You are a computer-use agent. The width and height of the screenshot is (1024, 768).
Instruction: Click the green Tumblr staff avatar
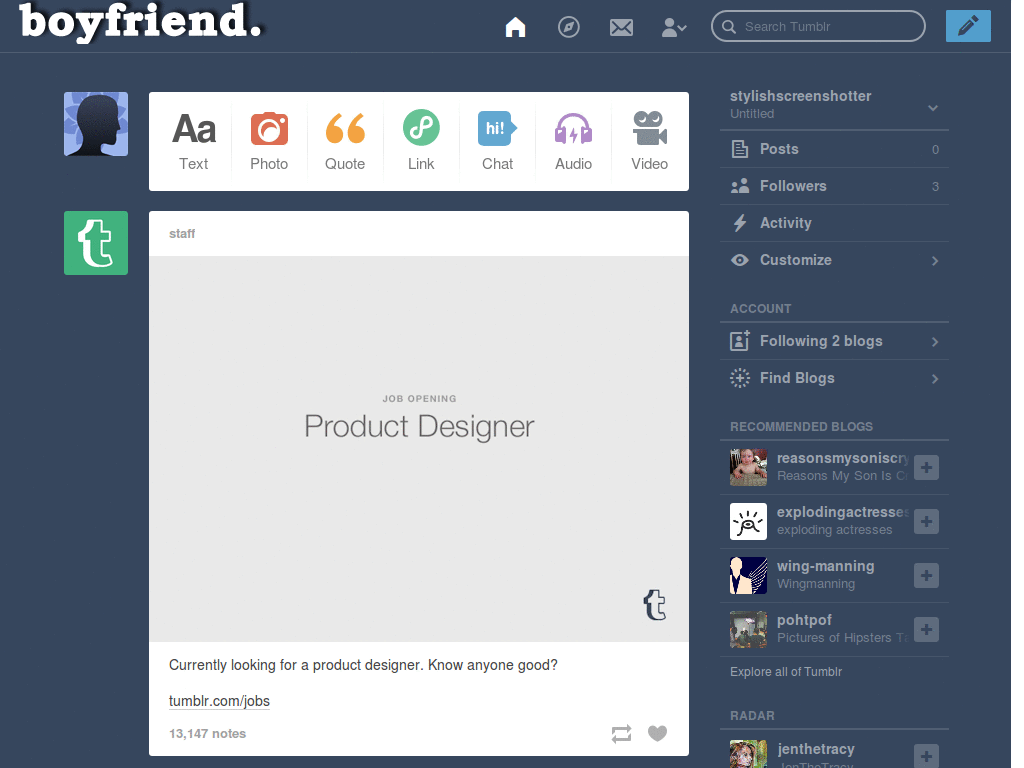[x=96, y=243]
